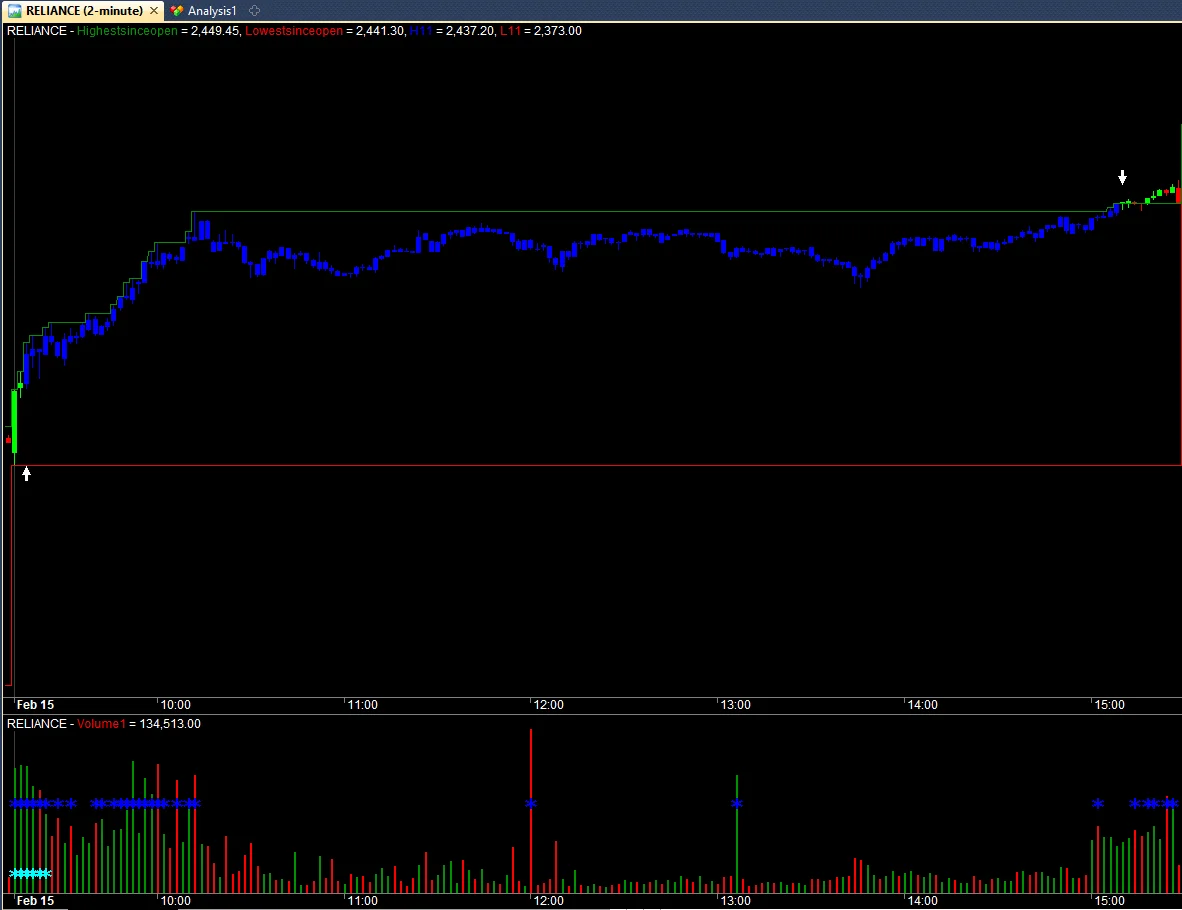The width and height of the screenshot is (1182, 910).
Task: Click the large green opening candle
Action: point(14,421)
